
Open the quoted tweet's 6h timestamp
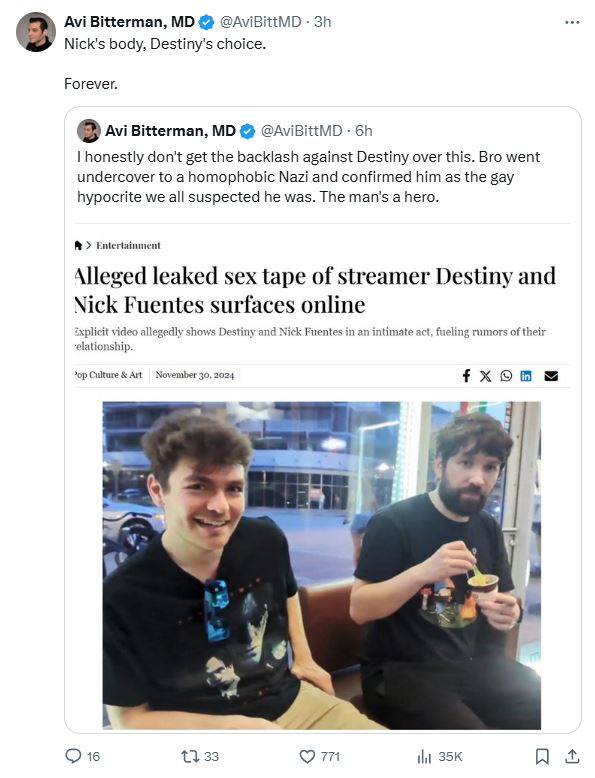[x=364, y=130]
